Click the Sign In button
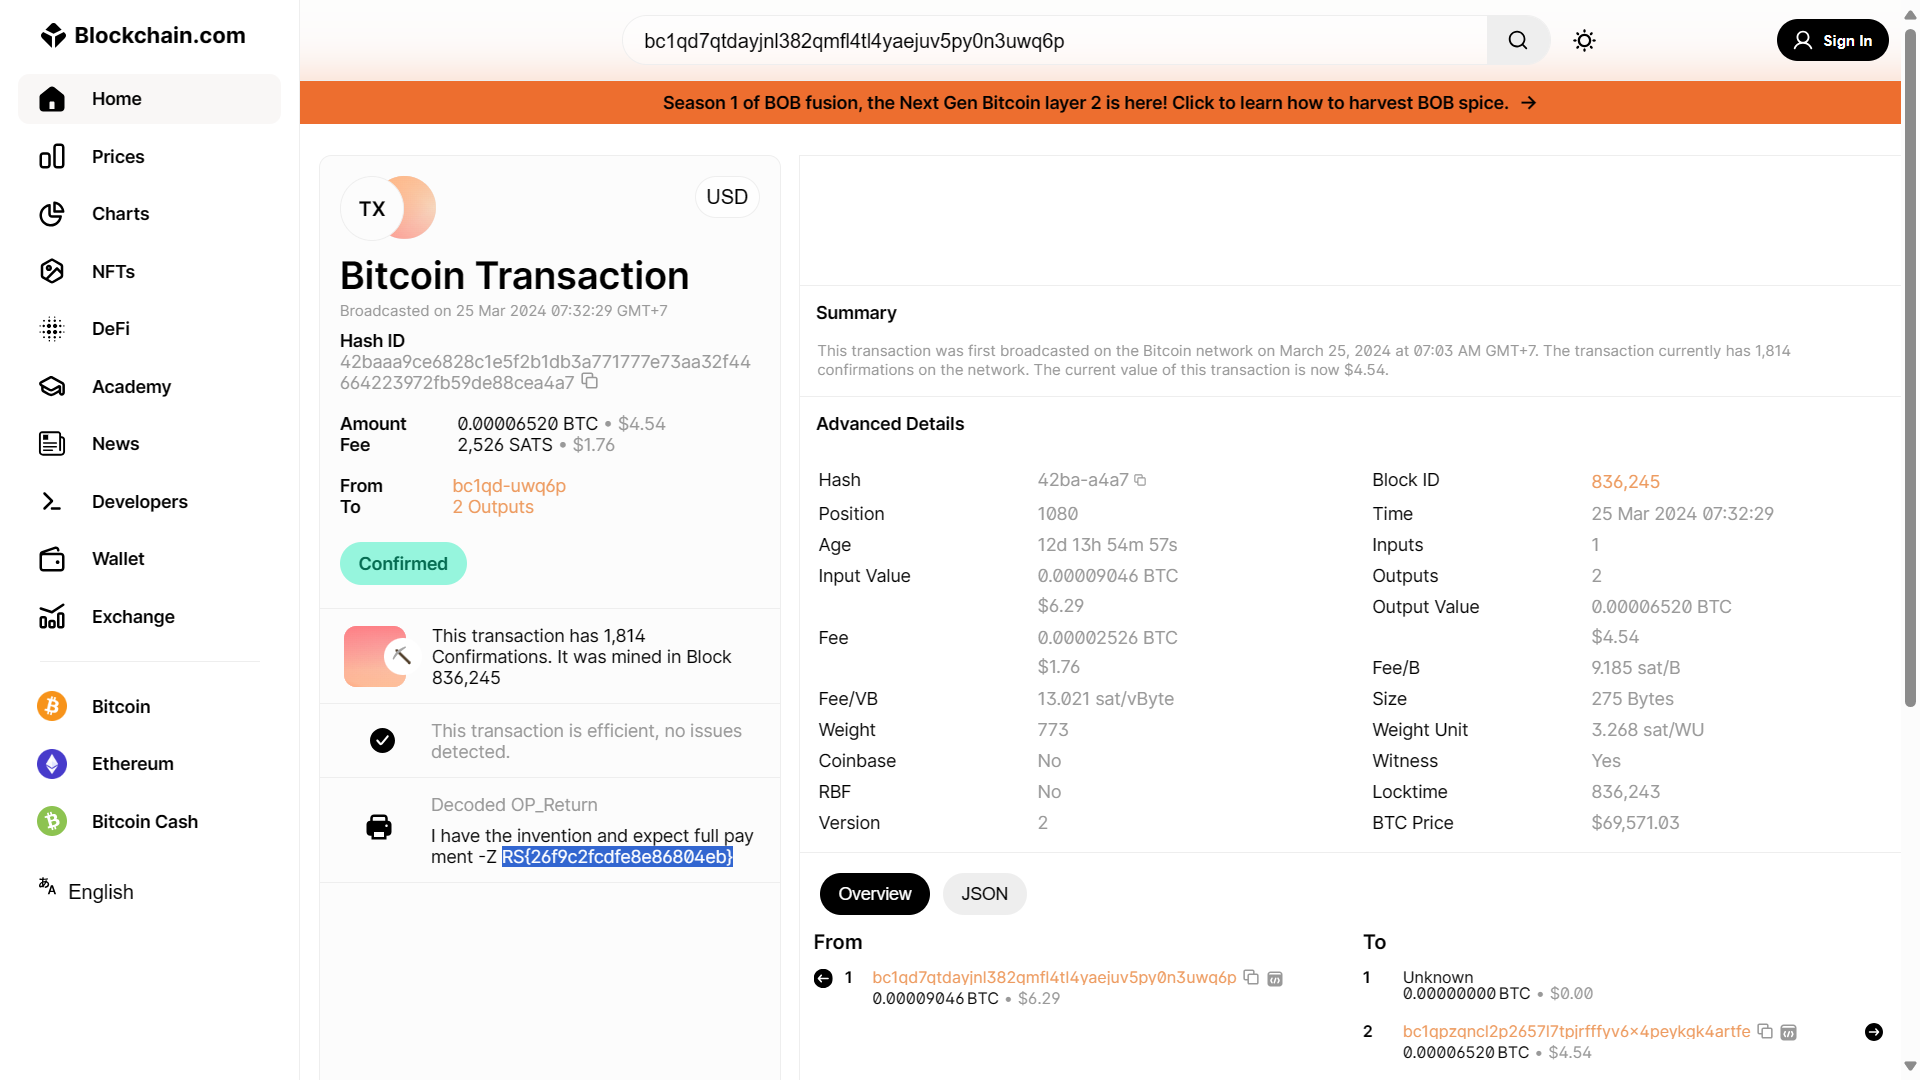 [x=1832, y=41]
